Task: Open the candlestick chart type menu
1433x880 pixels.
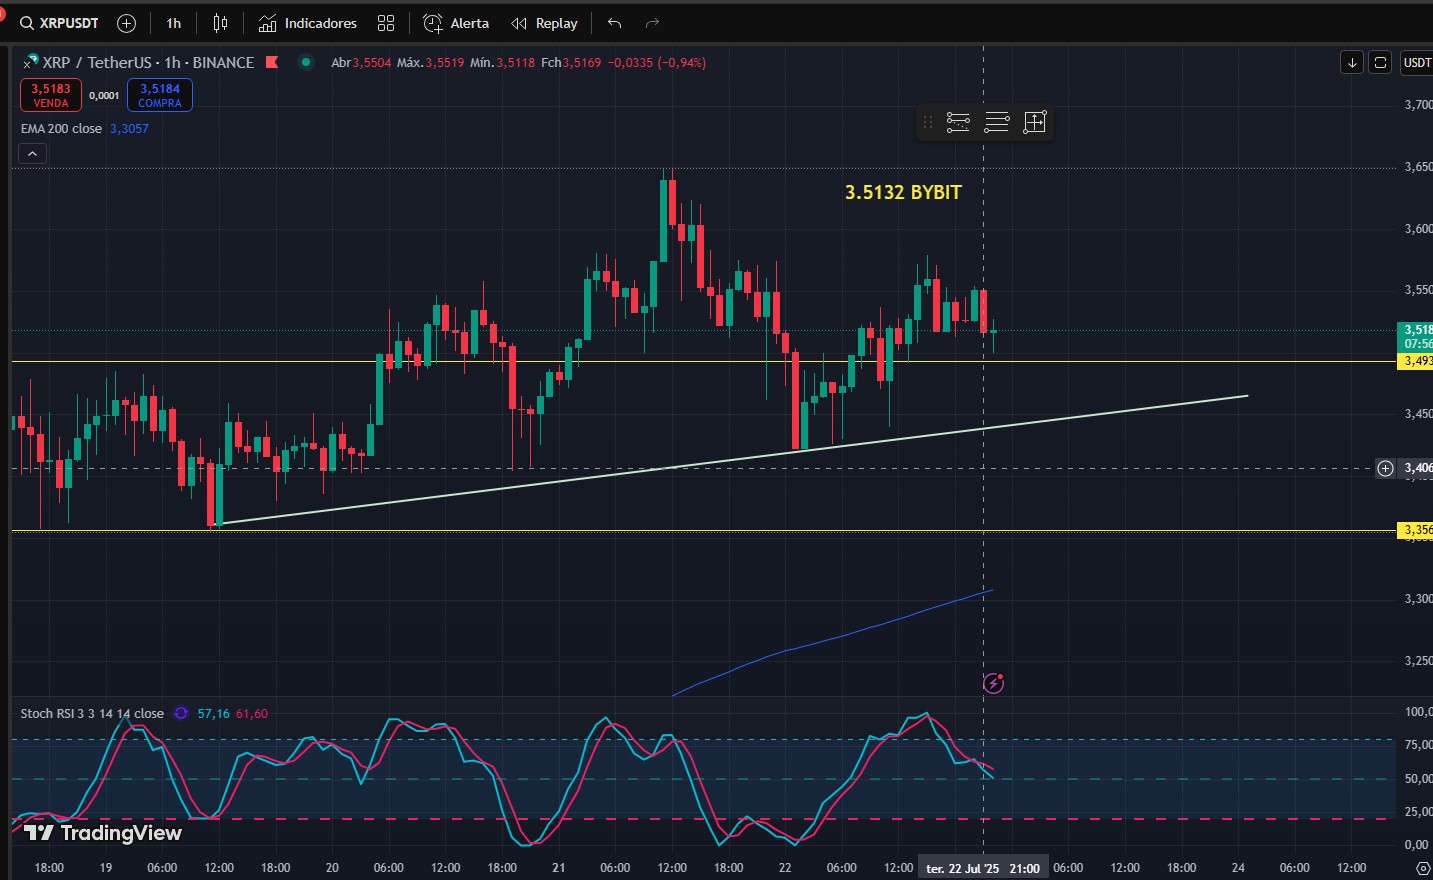Action: [220, 23]
